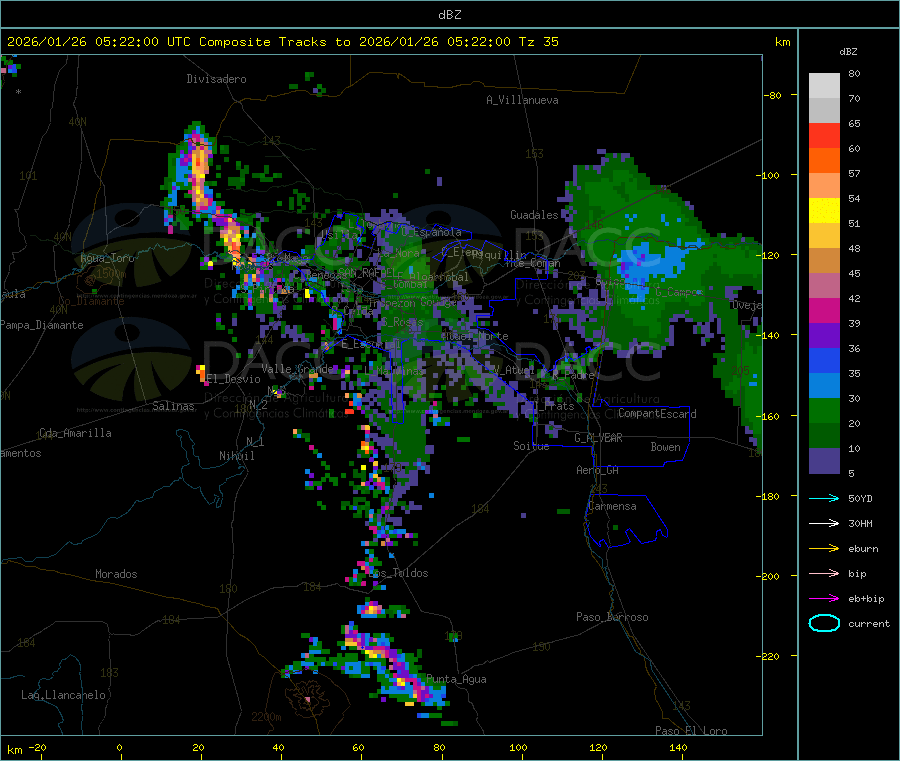Click the 'Los_Toldos' map label
This screenshot has width=900, height=761.
[398, 573]
